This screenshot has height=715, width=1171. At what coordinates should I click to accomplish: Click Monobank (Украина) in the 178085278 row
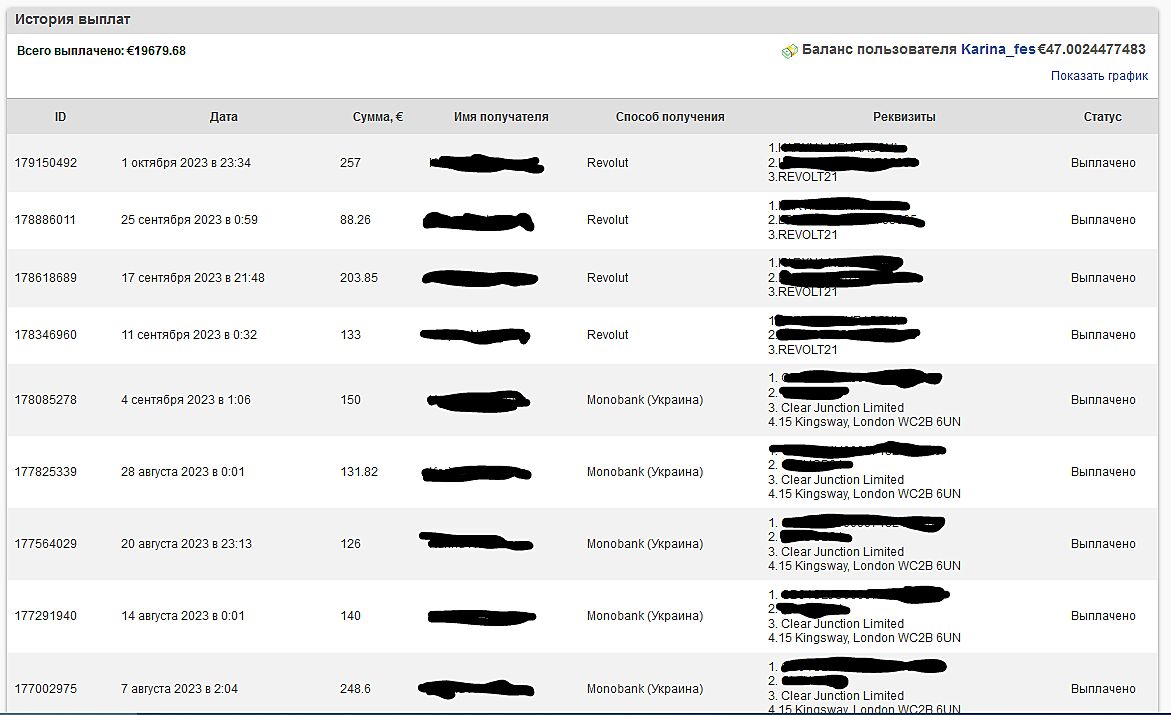(x=644, y=400)
